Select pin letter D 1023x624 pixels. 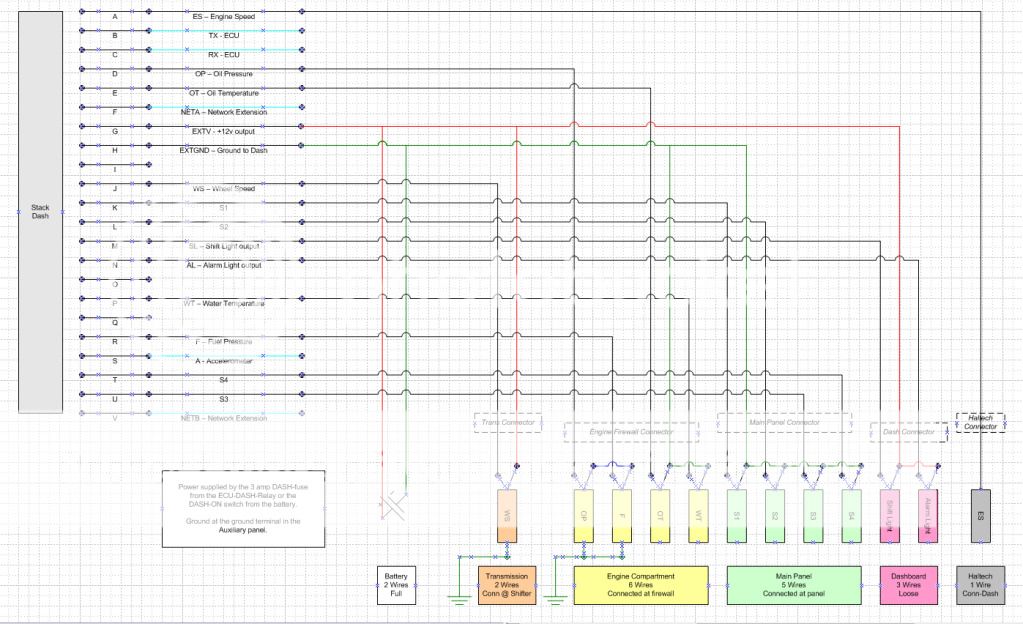click(115, 74)
